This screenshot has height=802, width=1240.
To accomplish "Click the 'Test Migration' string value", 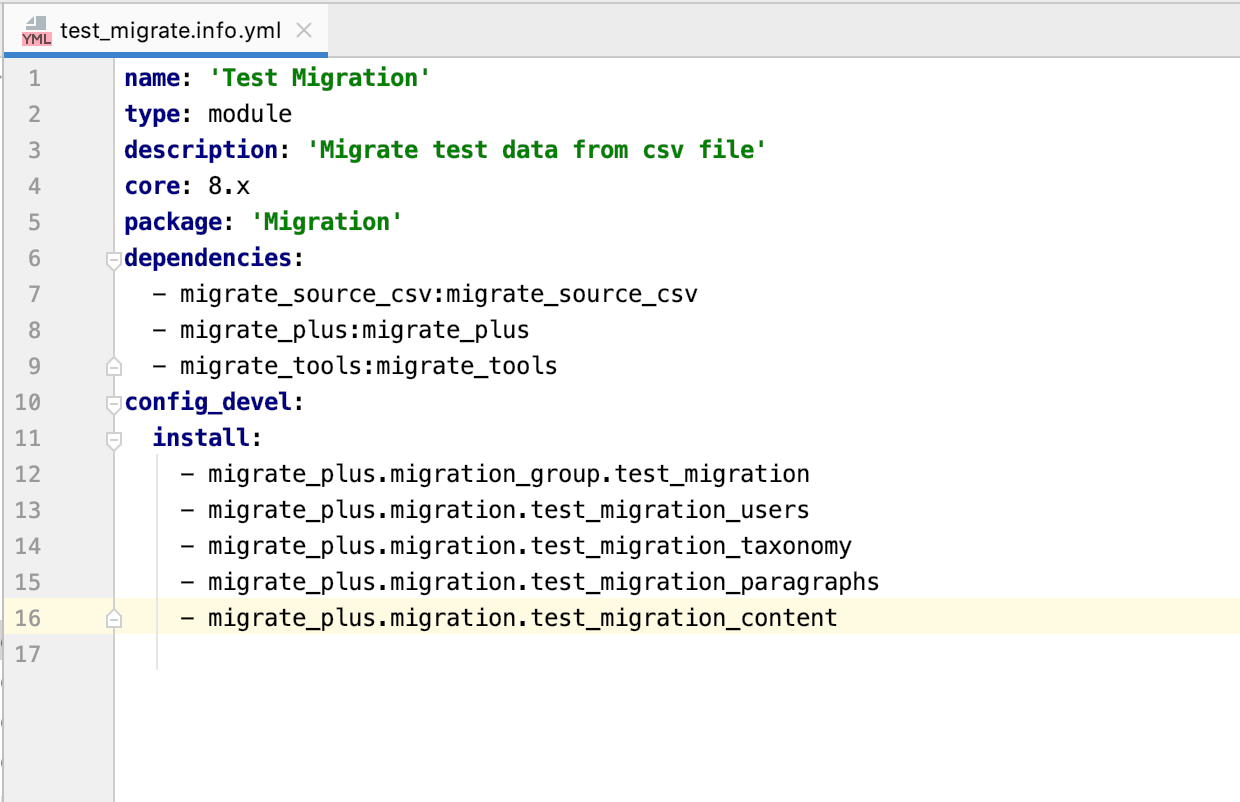I will [320, 77].
